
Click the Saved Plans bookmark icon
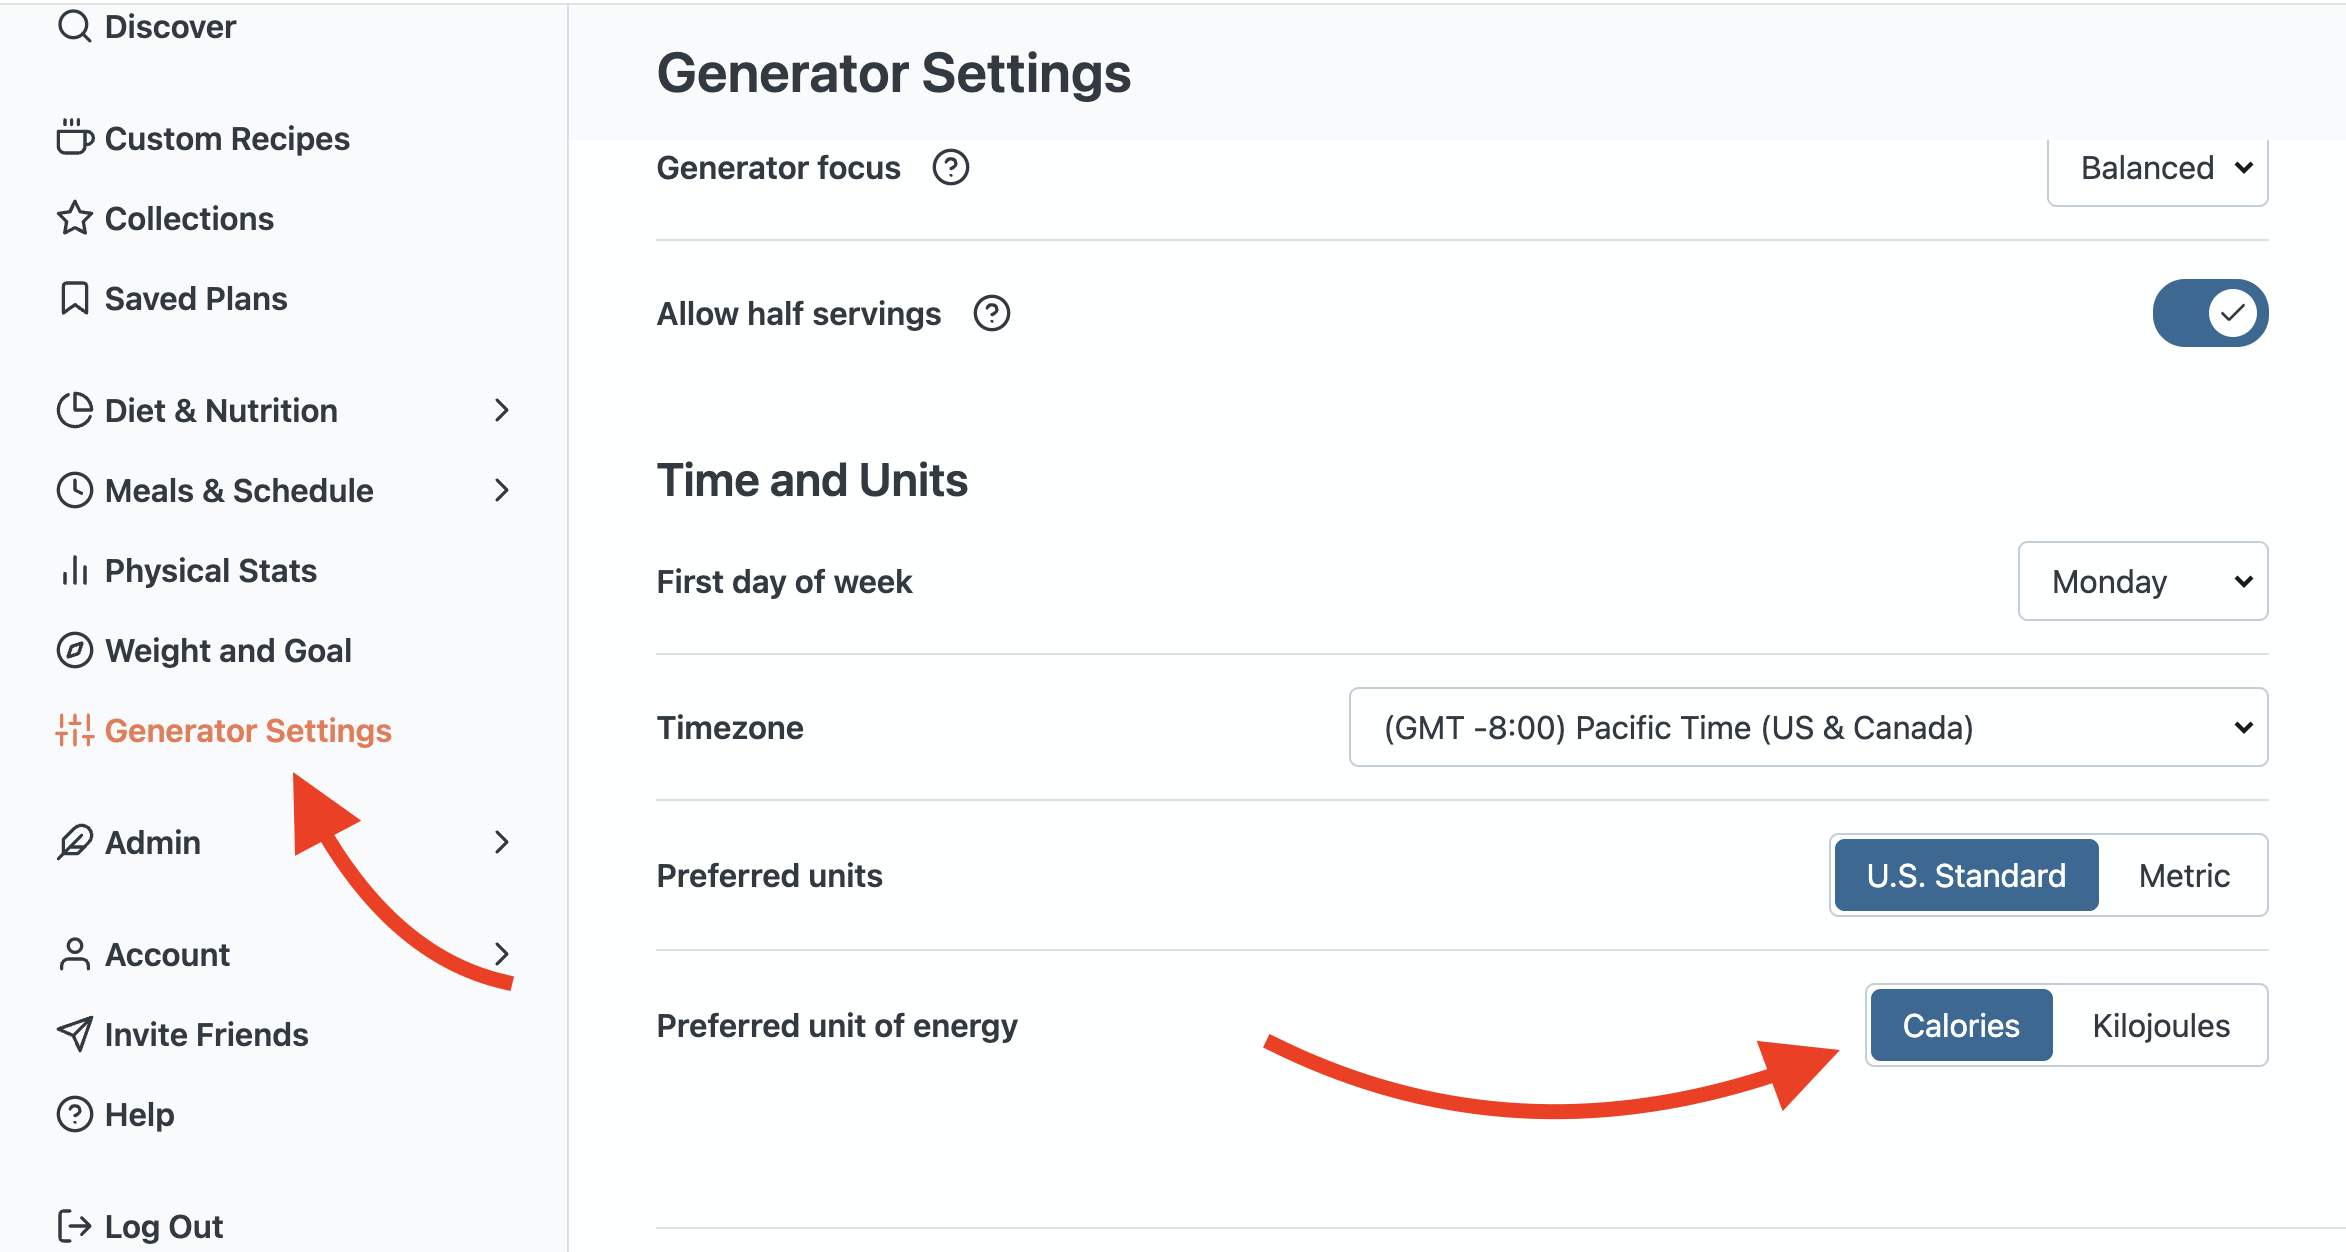click(x=74, y=298)
